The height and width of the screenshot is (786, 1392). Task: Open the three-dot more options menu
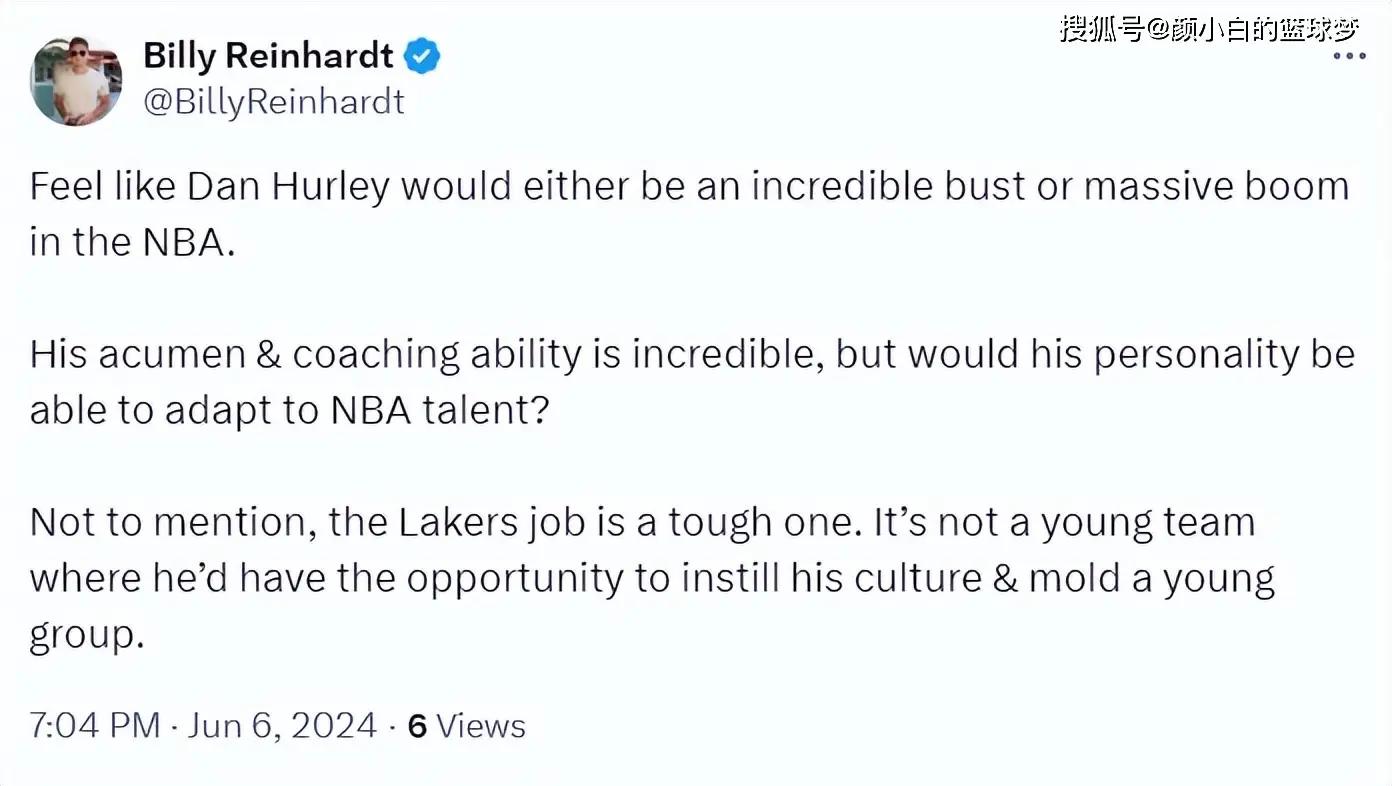1350,56
